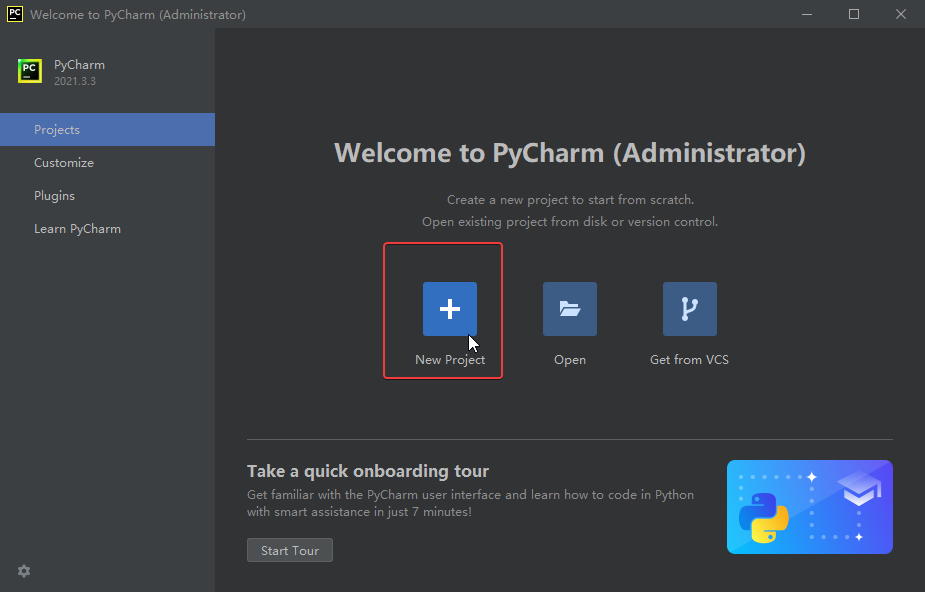Click the Open folder icon
Viewport: 925px width, 592px height.
[570, 309]
